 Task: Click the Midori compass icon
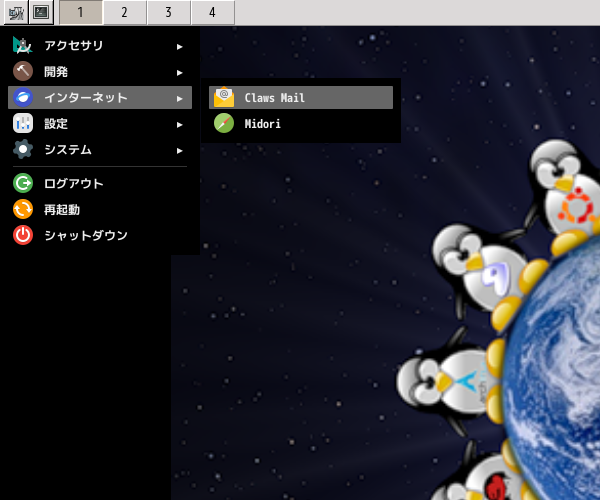pyautogui.click(x=224, y=123)
